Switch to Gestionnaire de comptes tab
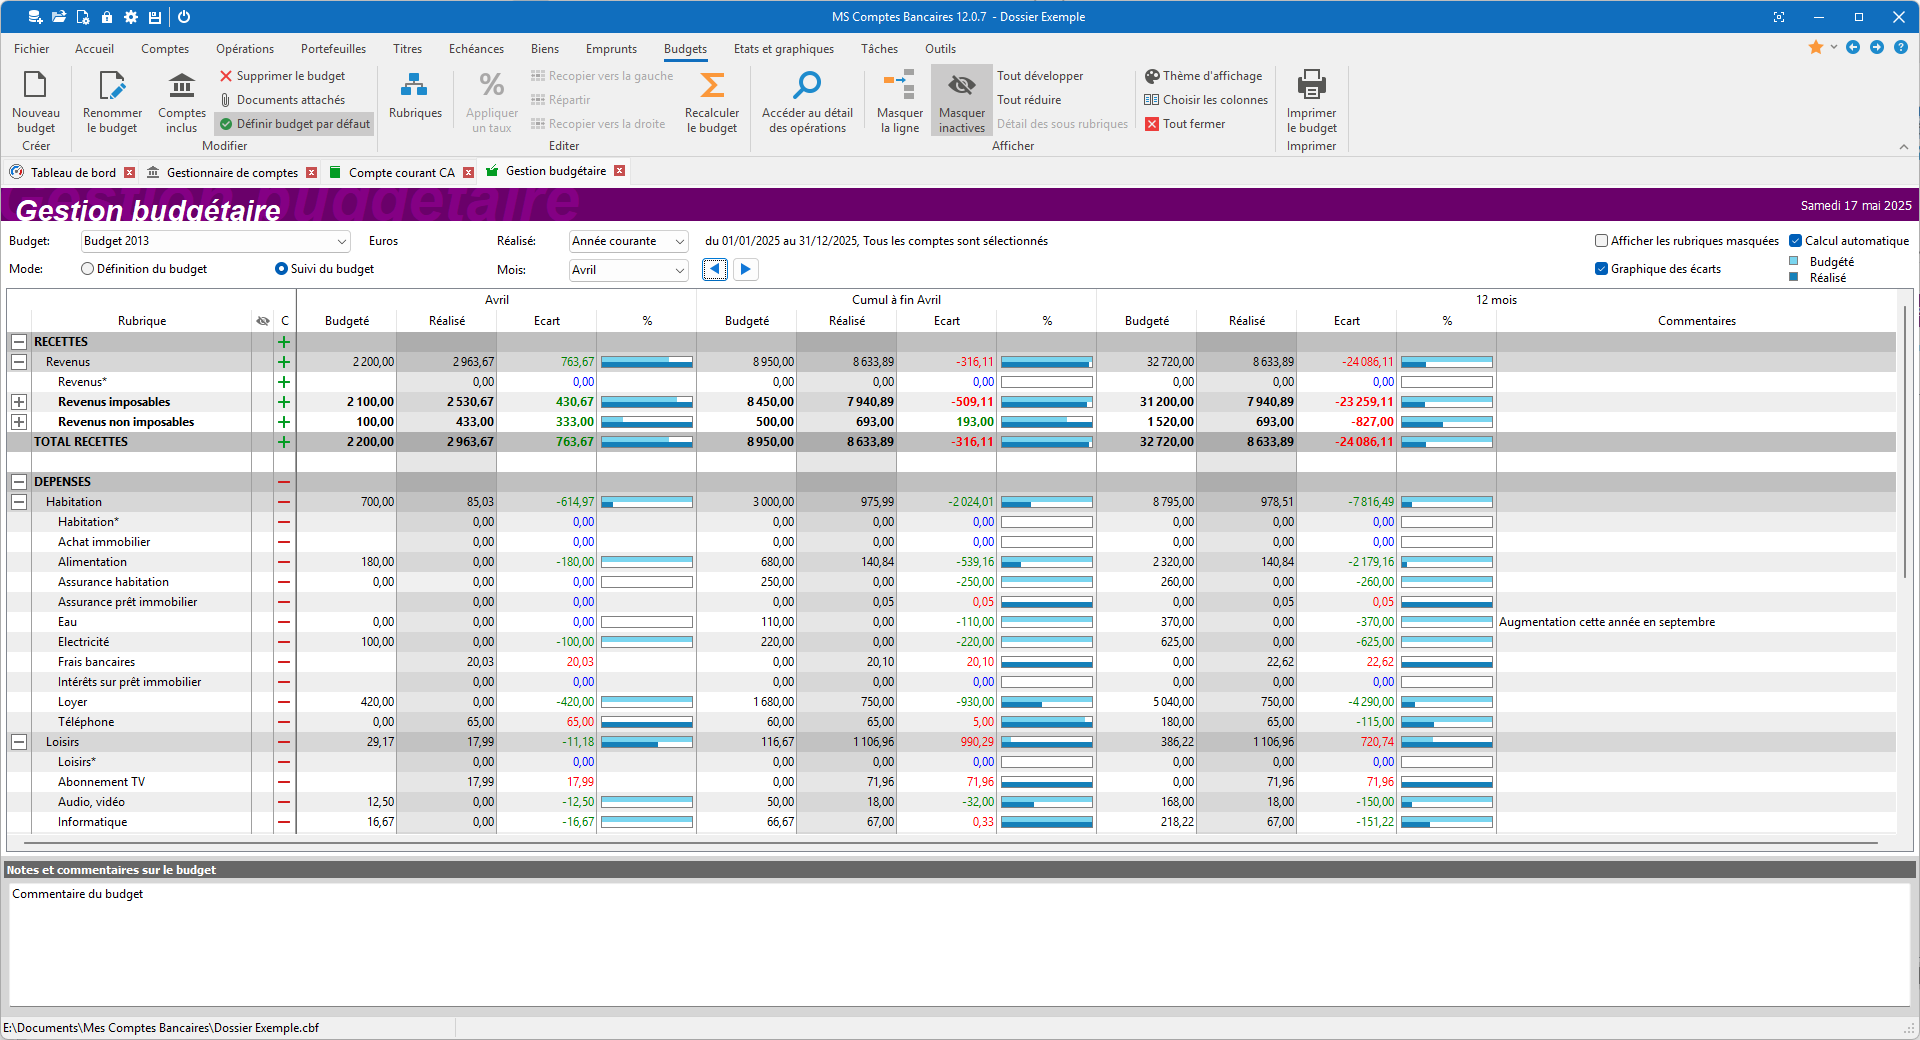Viewport: 1920px width, 1040px height. pos(232,173)
